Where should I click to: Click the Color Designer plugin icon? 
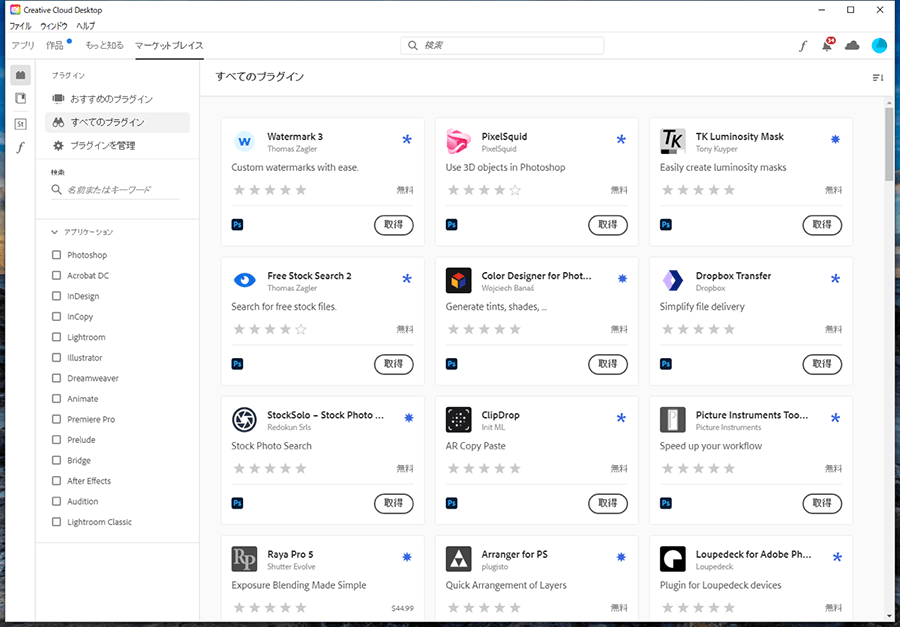[x=459, y=280]
